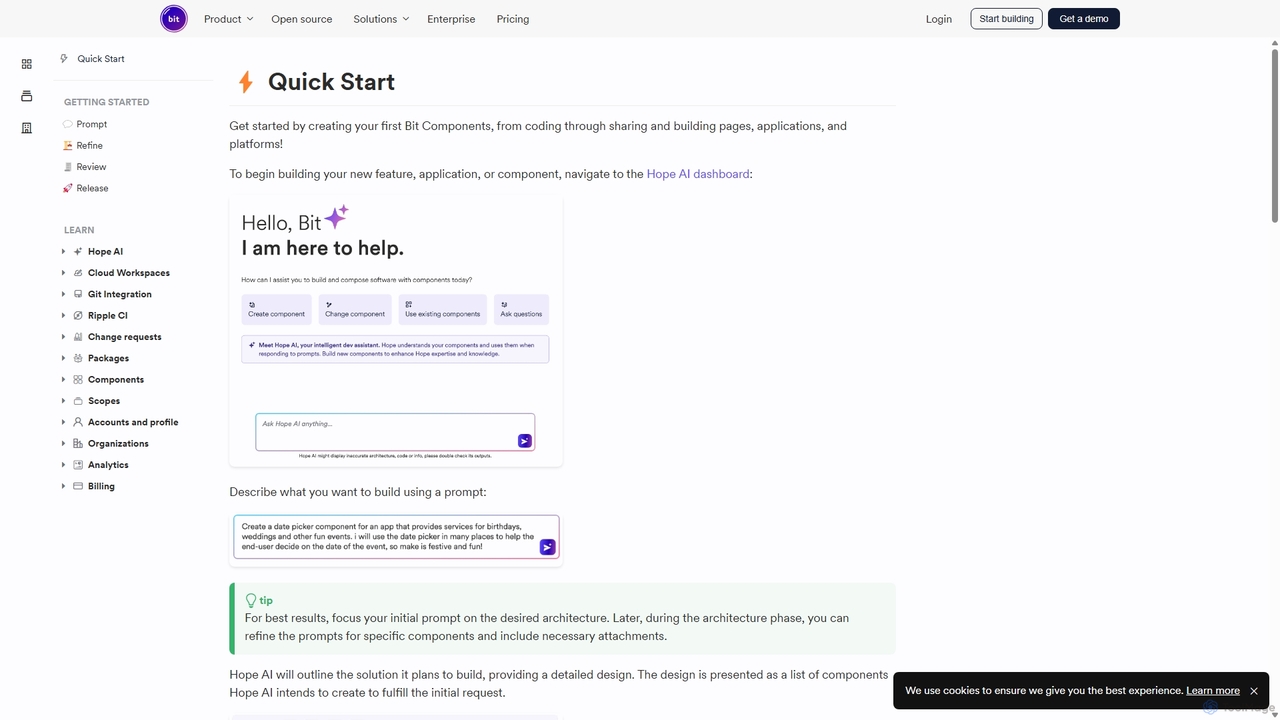Click the Cloud Workspaces icon

pos(78,273)
